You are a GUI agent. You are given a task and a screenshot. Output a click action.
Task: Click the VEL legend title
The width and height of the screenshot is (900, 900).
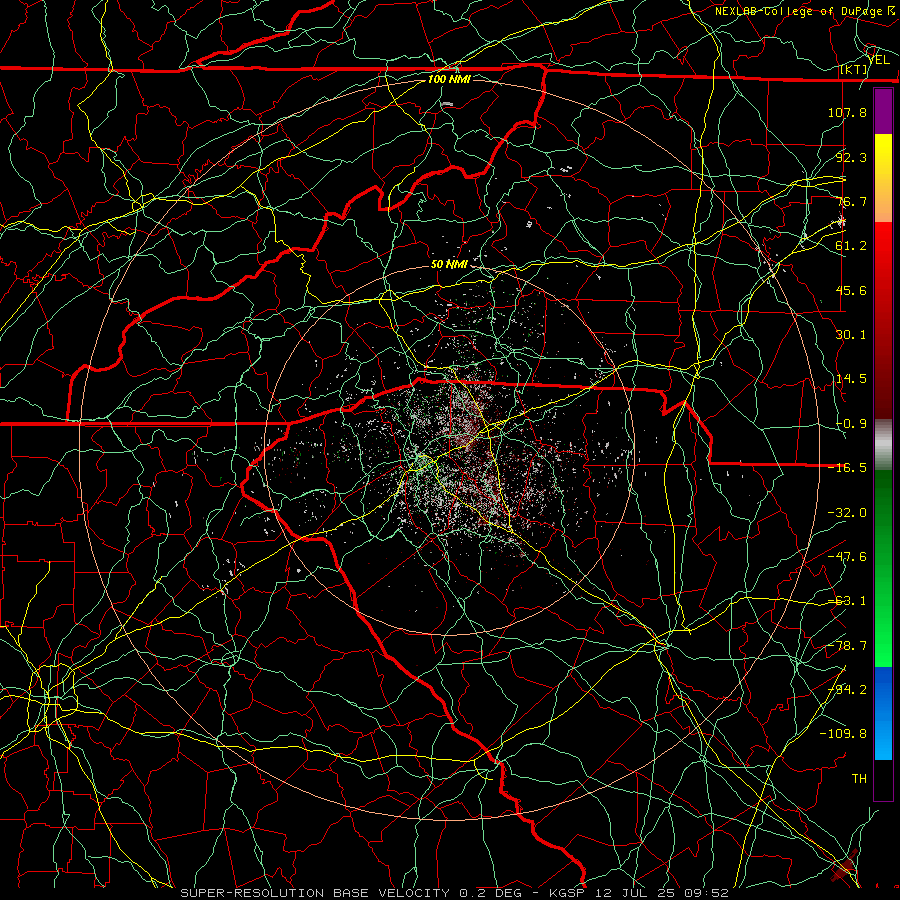pyautogui.click(x=878, y=60)
